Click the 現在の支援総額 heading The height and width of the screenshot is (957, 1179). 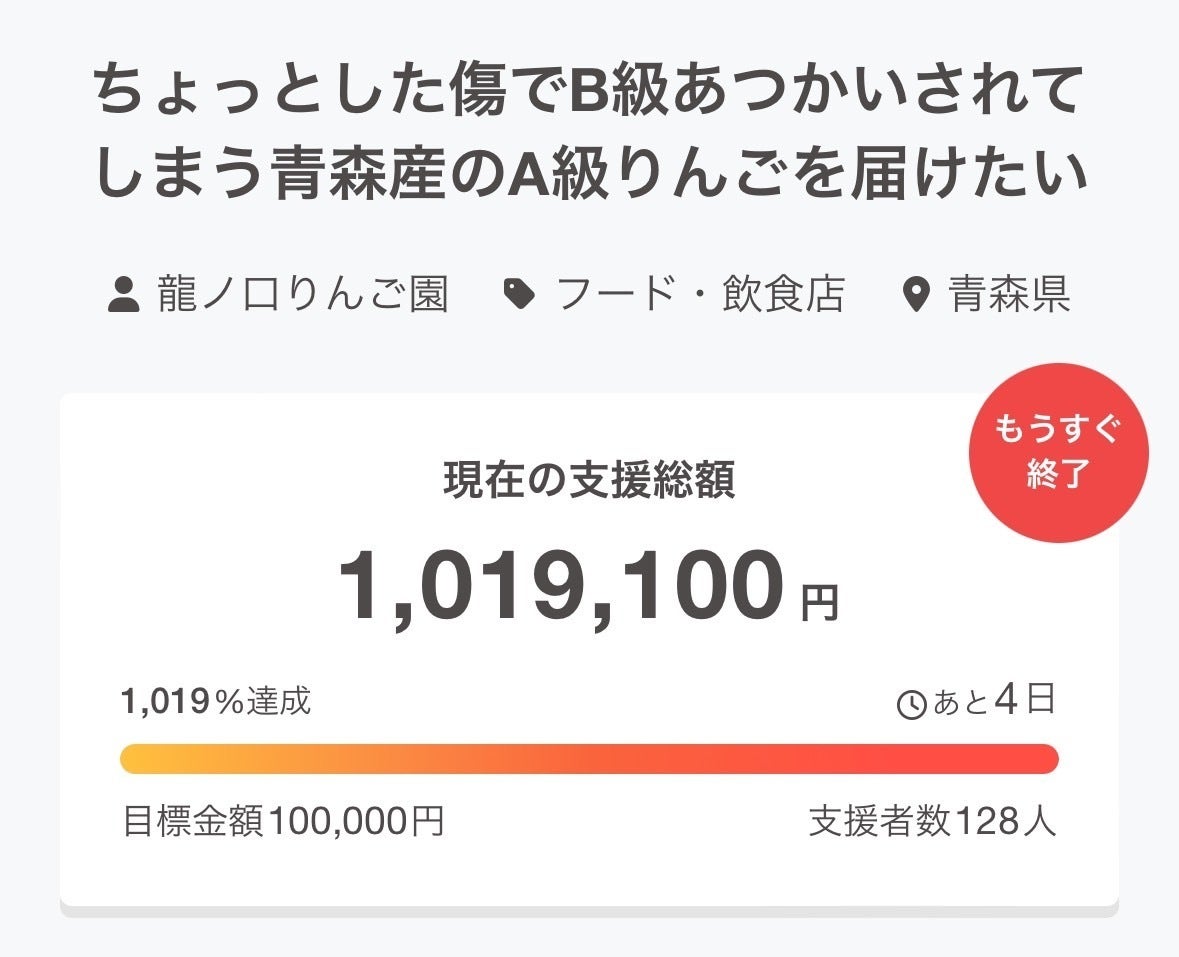coord(589,481)
